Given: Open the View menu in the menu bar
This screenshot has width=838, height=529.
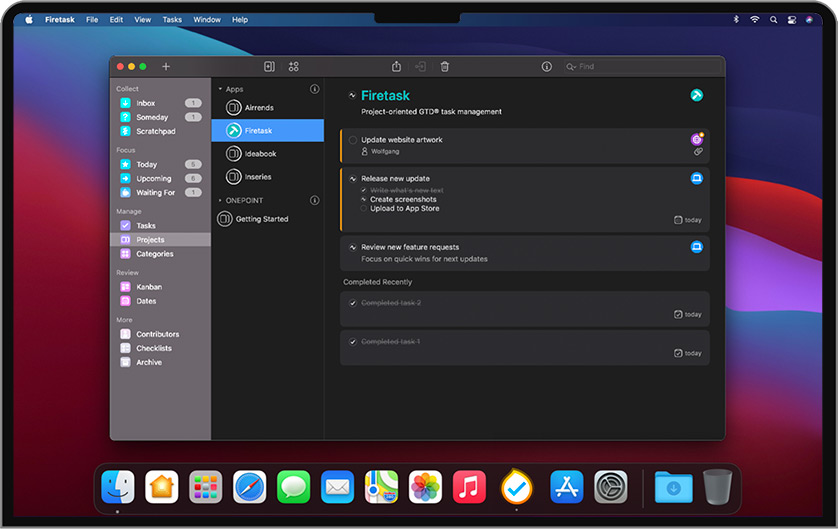Looking at the screenshot, I should (x=143, y=19).
